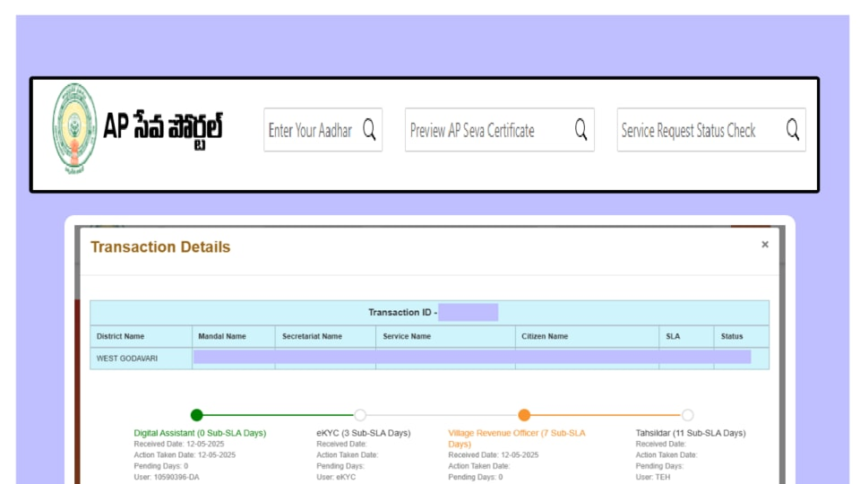Click the District Name column header
The height and width of the screenshot is (484, 860).
point(120,337)
